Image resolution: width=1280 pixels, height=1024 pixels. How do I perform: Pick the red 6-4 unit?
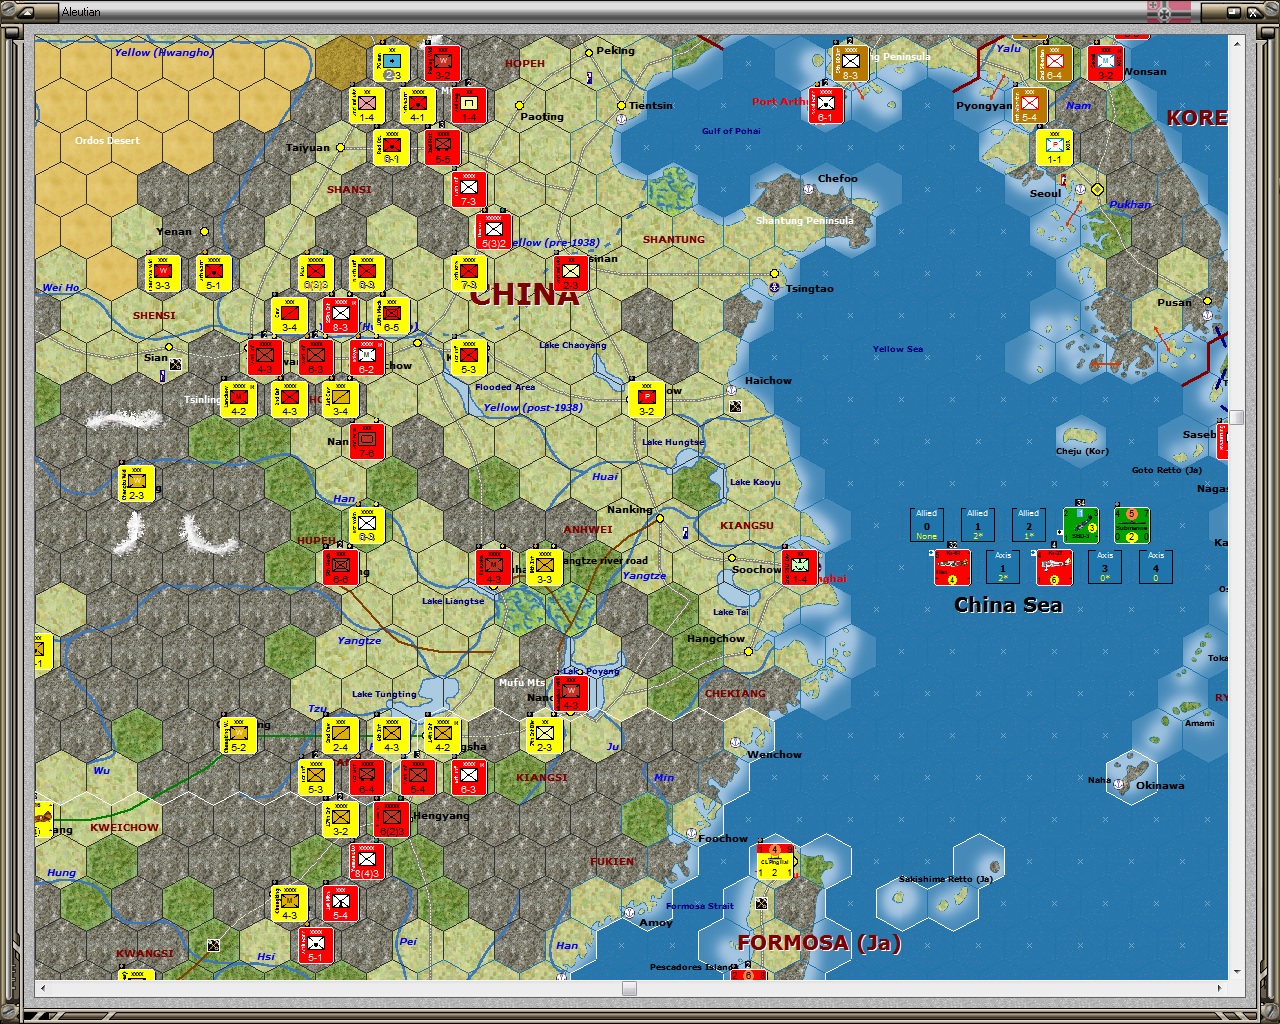click(367, 777)
